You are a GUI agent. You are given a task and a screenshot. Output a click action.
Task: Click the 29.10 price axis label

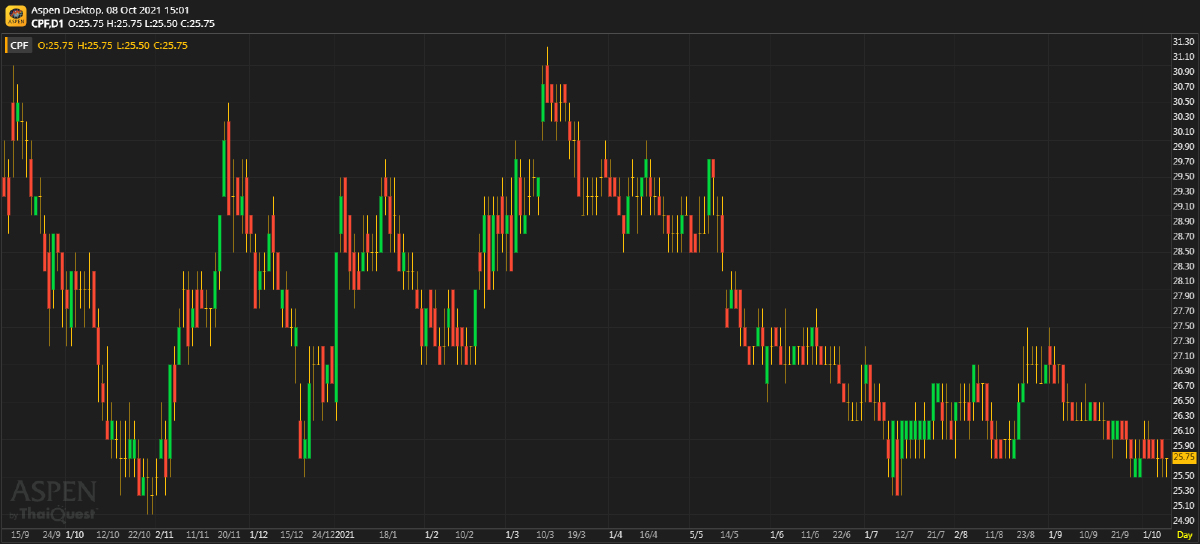click(x=1182, y=206)
